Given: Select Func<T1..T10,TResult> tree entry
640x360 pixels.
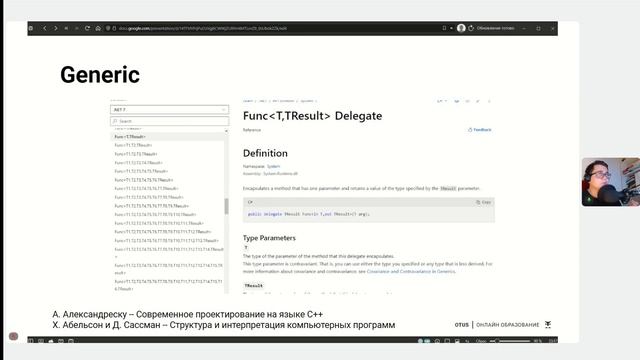Looking at the screenshot, I should point(155,214).
